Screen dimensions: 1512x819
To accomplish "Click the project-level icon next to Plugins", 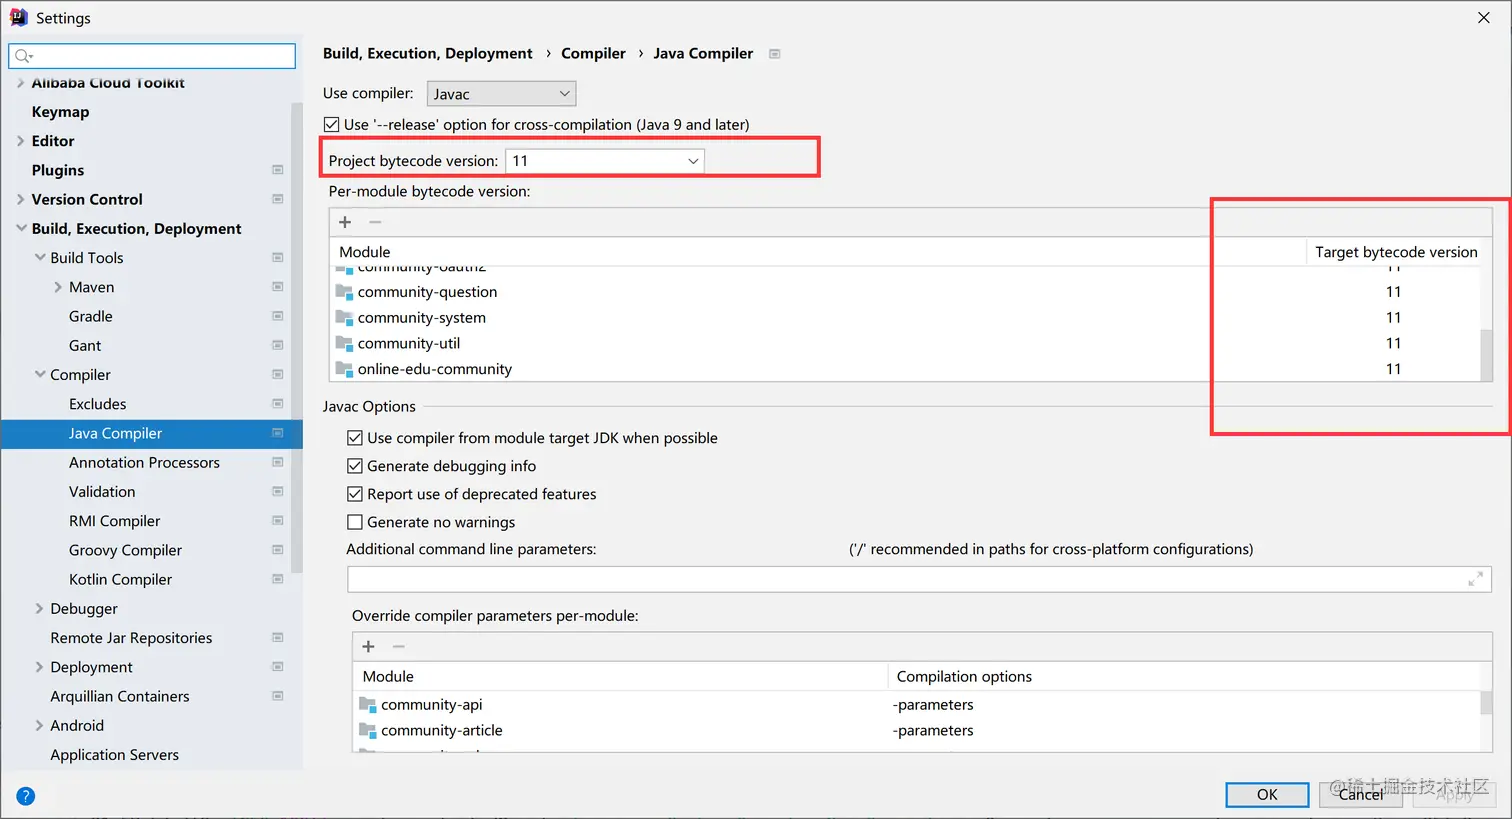I will 278,170.
